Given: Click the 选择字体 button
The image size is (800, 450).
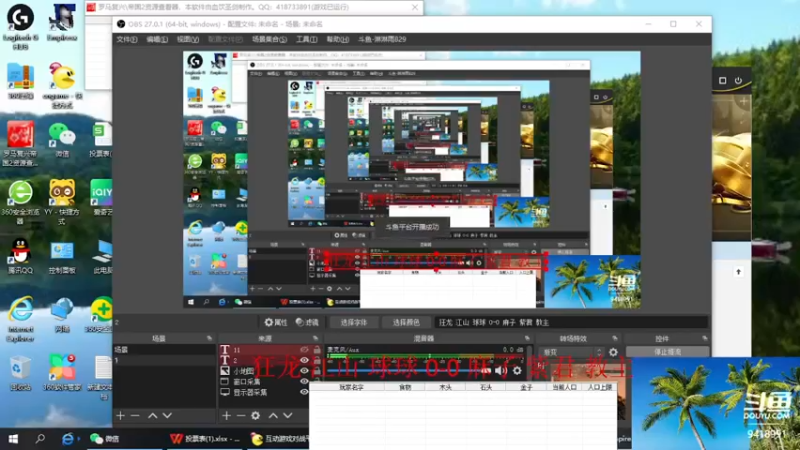Looking at the screenshot, I should tap(354, 322).
